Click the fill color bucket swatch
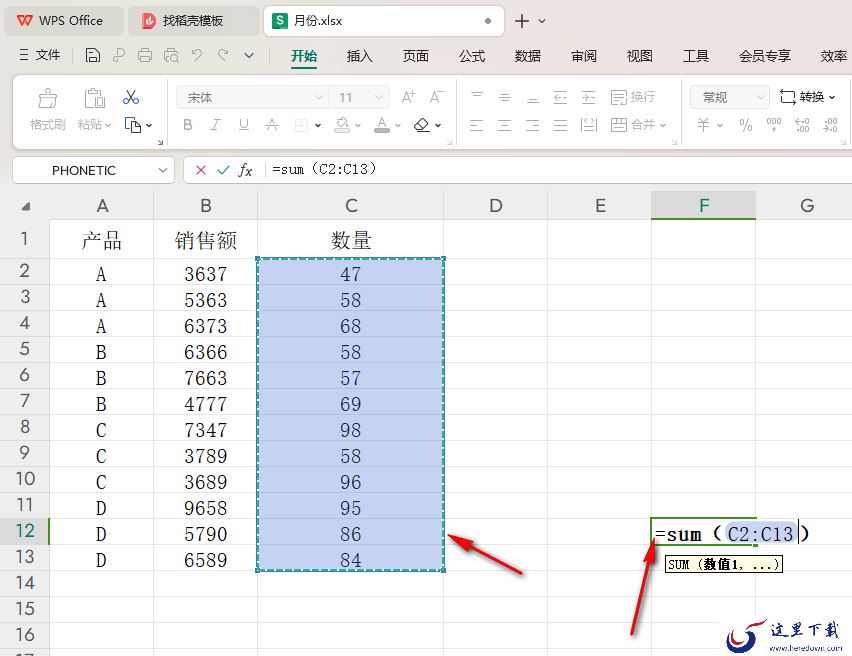The width and height of the screenshot is (852, 656). coord(342,125)
